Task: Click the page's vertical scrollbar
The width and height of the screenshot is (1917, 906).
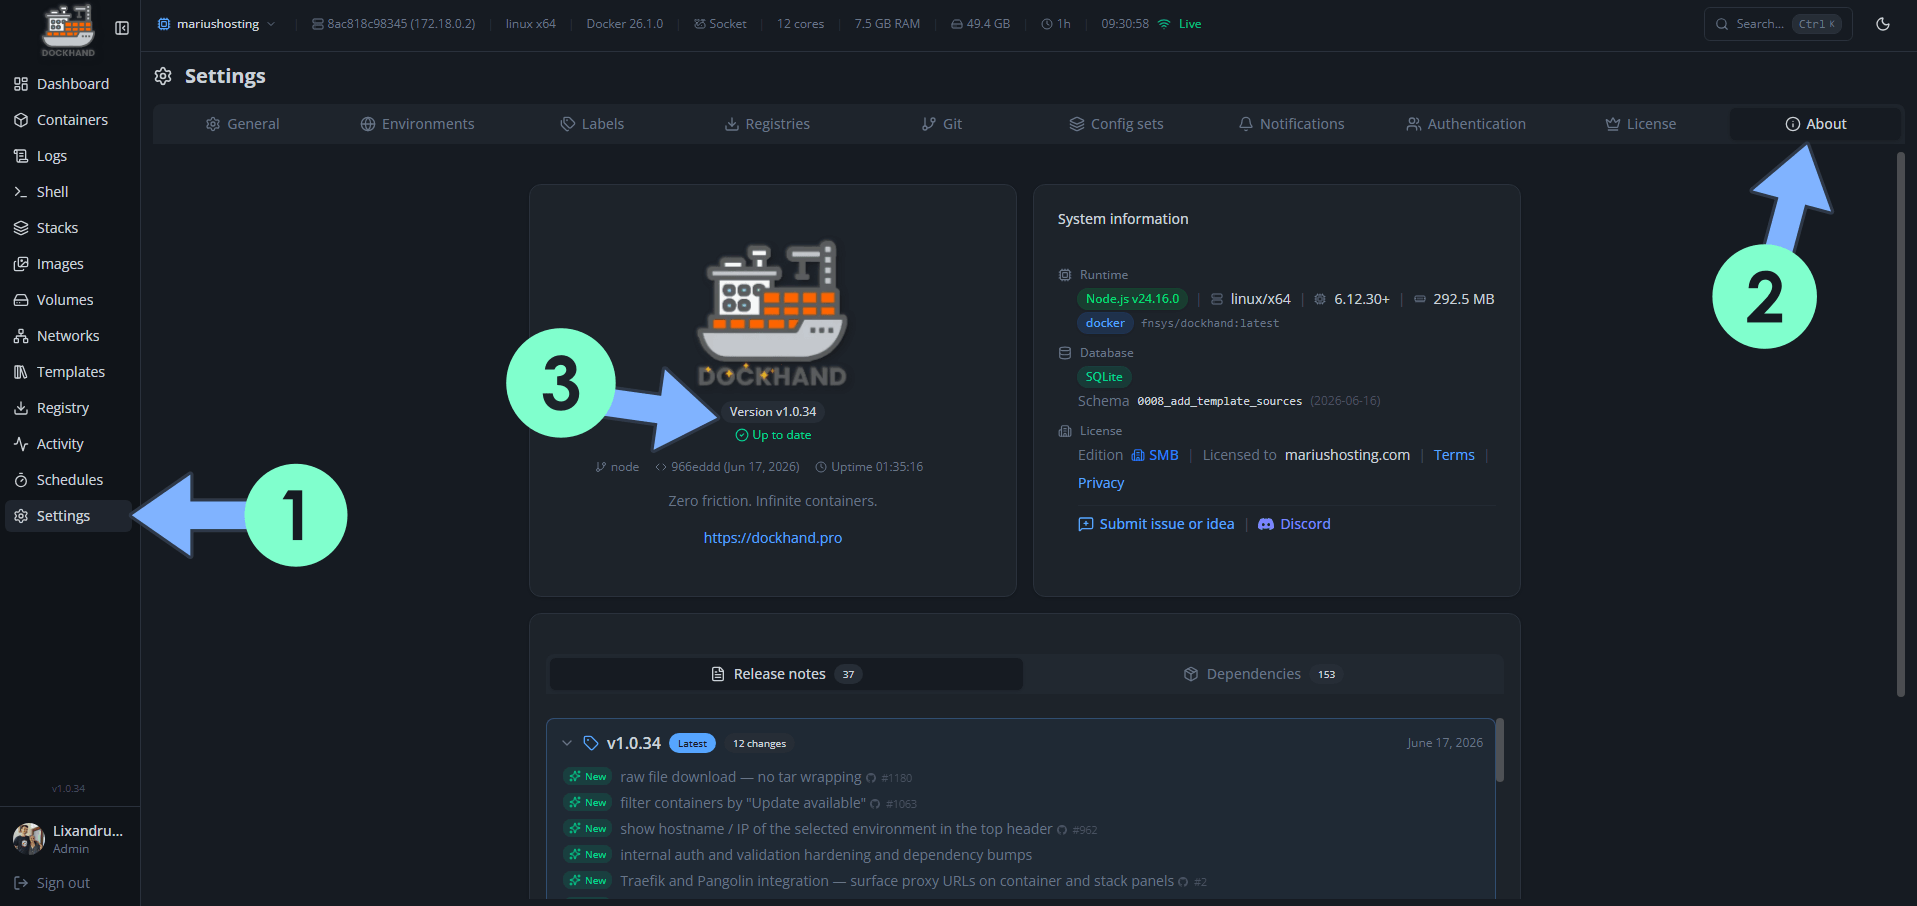Action: (1901, 424)
